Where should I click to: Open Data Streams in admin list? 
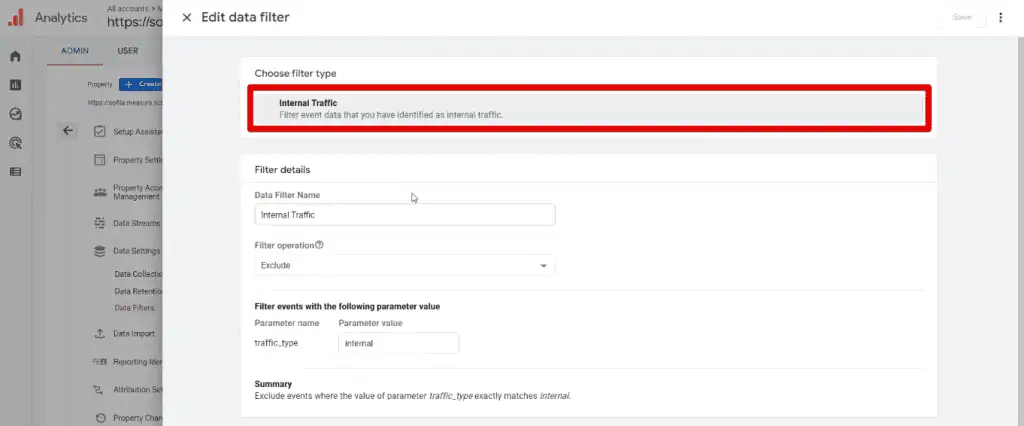(x=136, y=223)
